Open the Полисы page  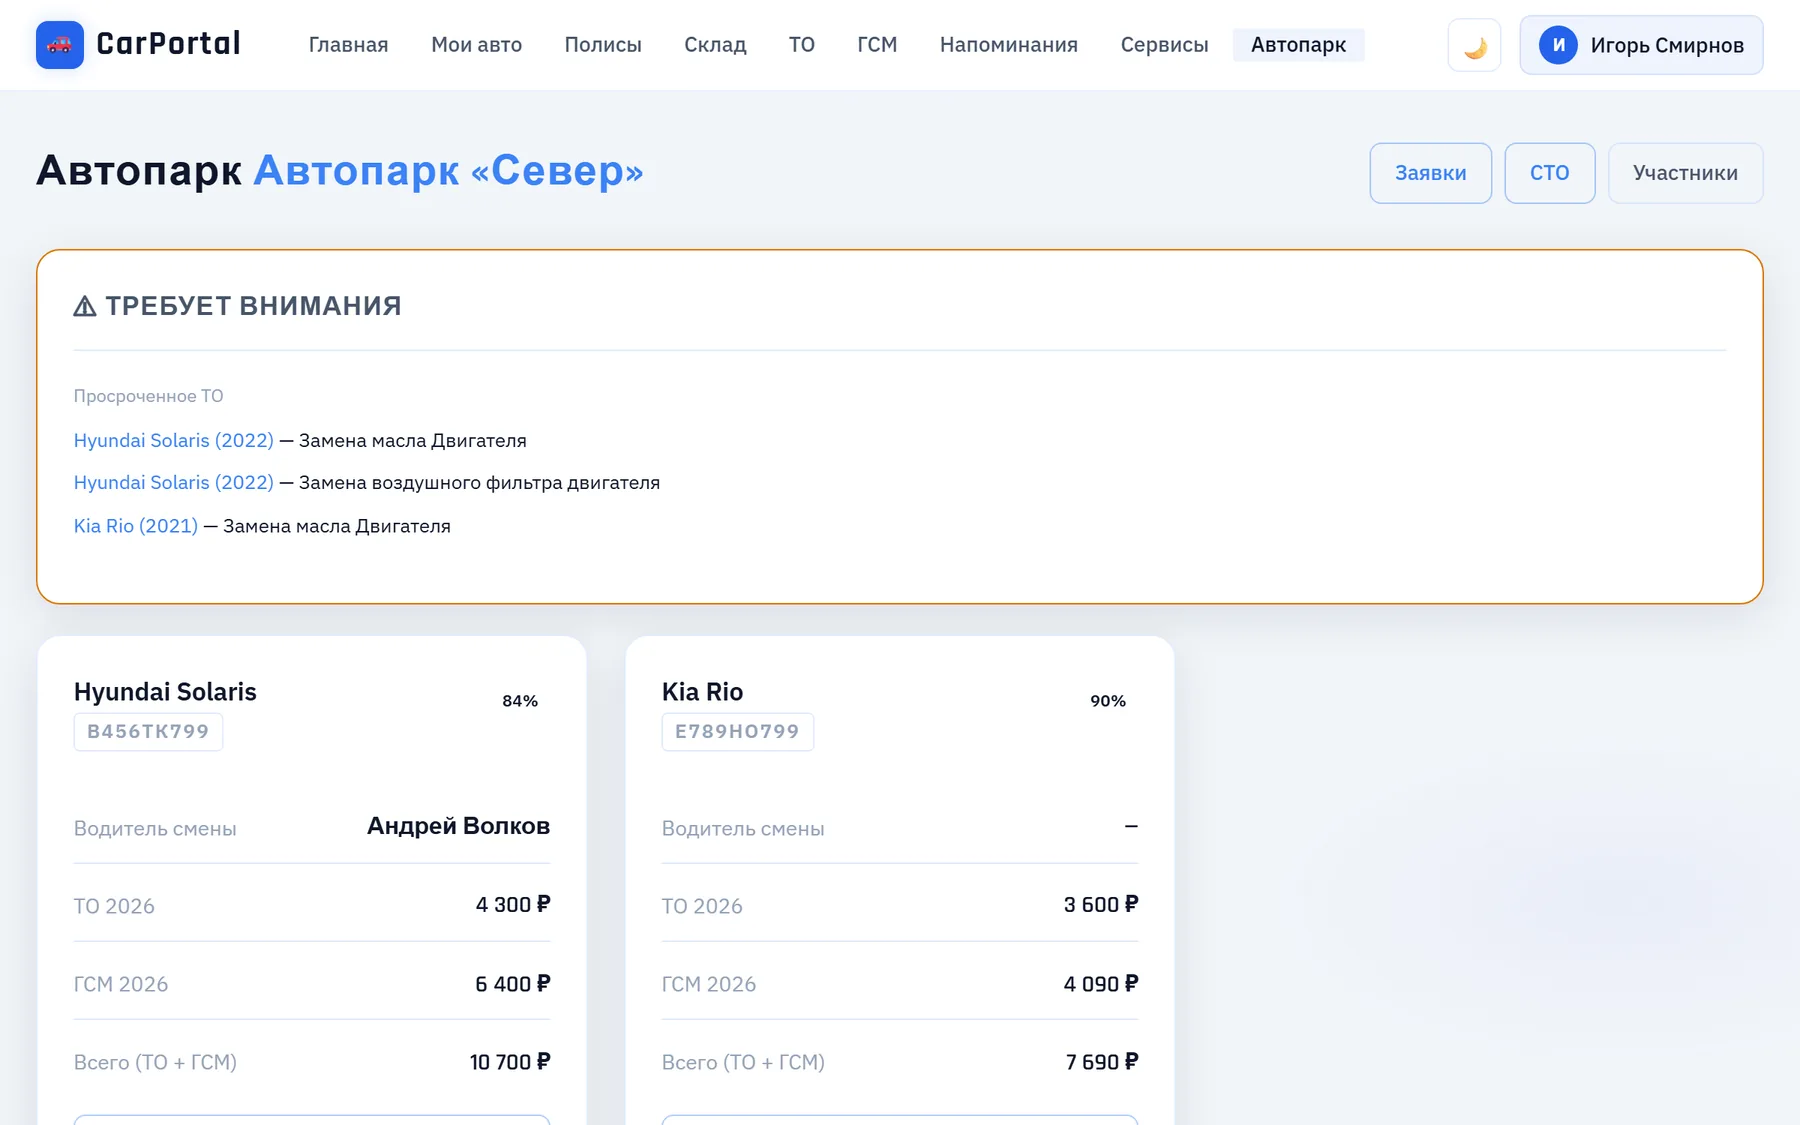[x=603, y=45]
